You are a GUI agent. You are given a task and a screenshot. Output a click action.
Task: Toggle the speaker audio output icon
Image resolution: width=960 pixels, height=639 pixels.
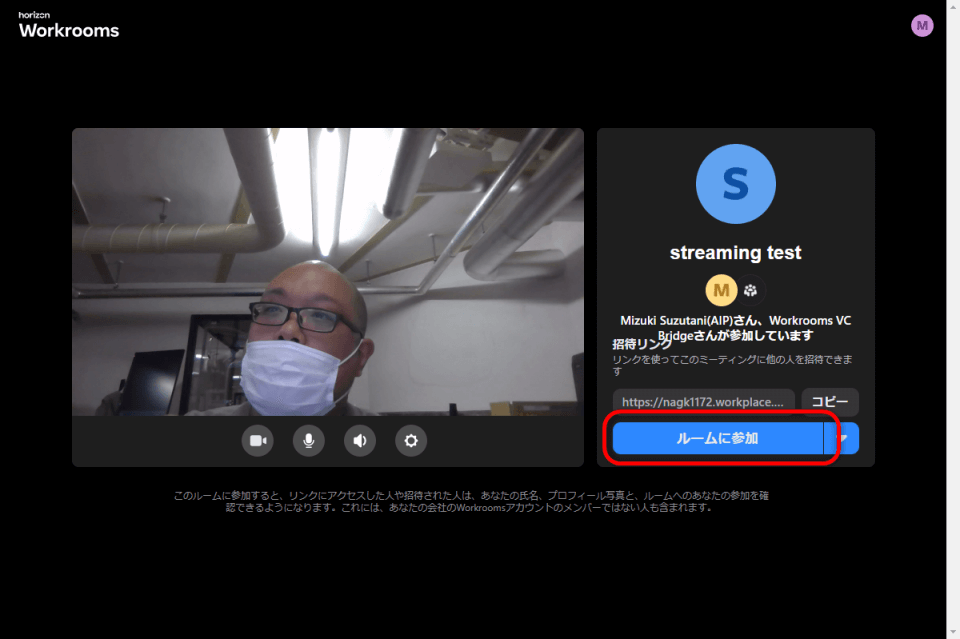point(359,440)
